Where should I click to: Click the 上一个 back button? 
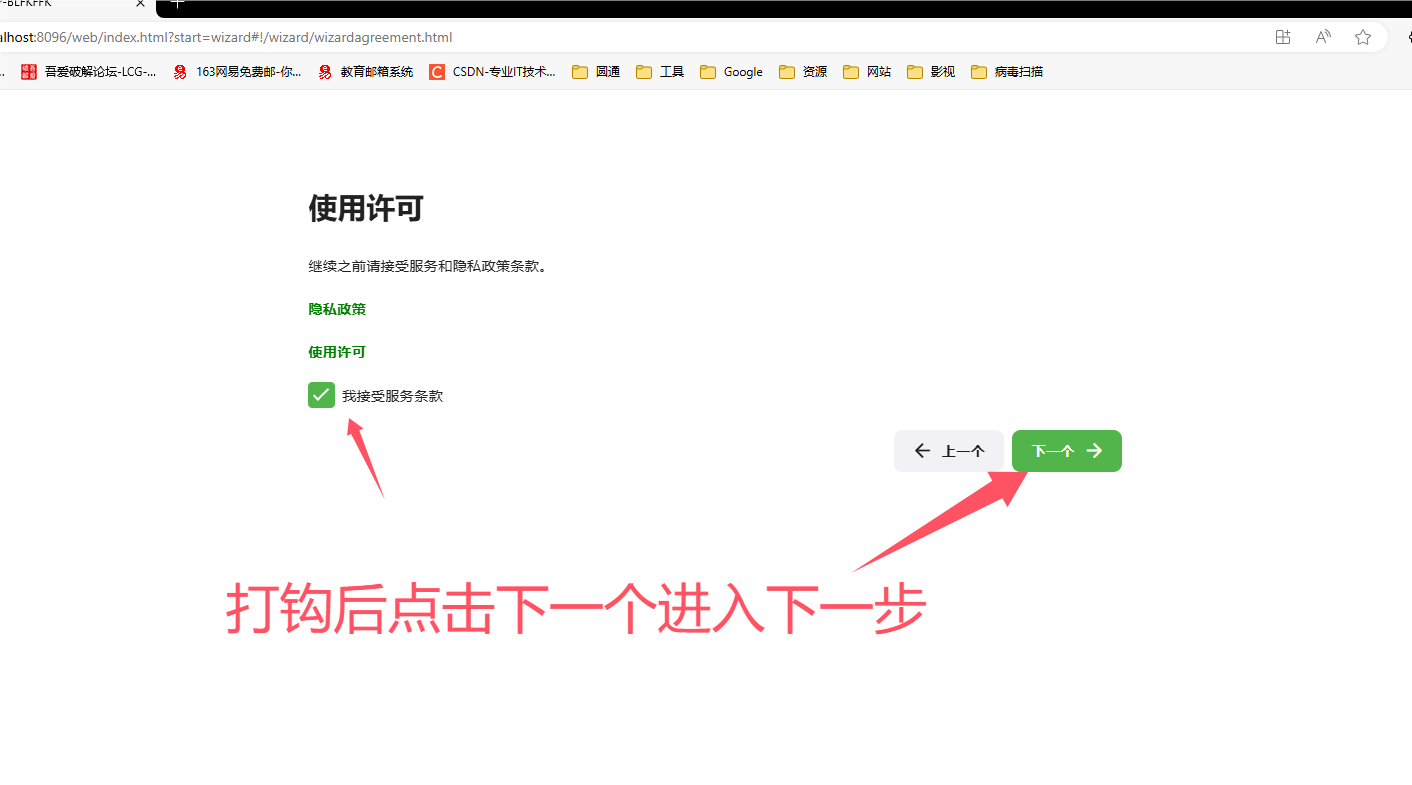[948, 451]
